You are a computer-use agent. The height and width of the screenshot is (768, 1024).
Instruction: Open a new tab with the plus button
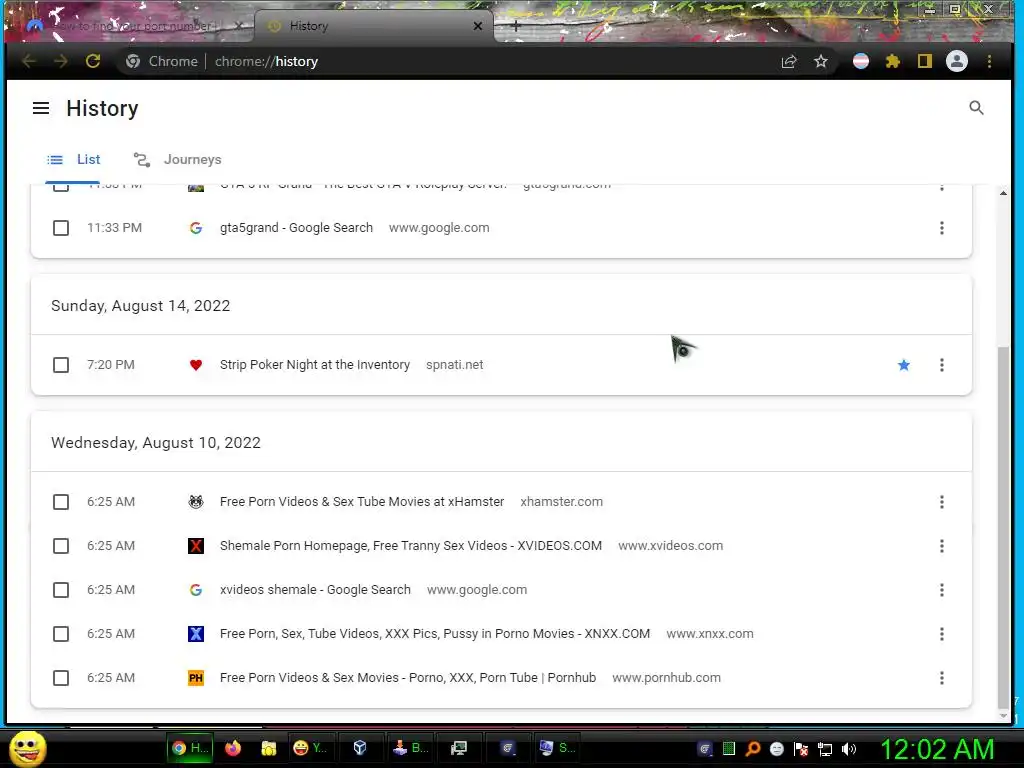tap(515, 26)
